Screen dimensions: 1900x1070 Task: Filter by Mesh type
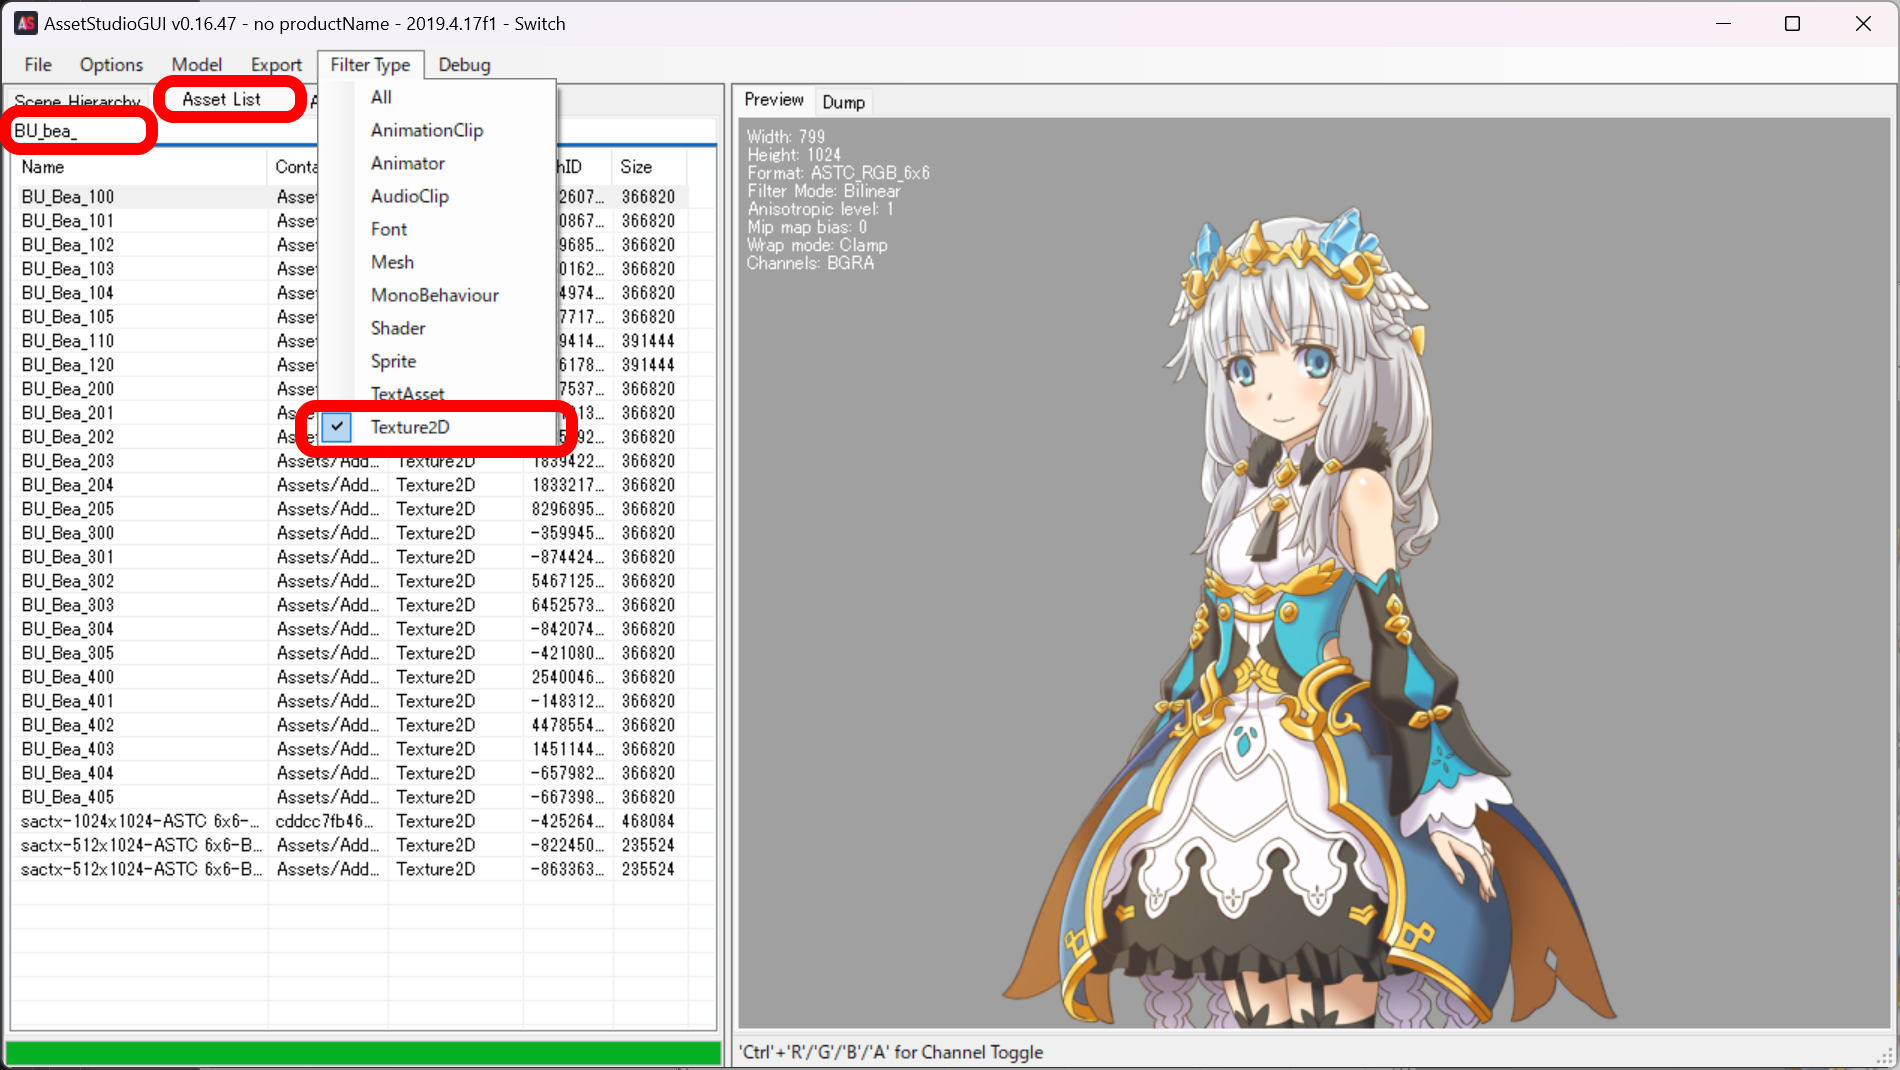(x=436, y=262)
